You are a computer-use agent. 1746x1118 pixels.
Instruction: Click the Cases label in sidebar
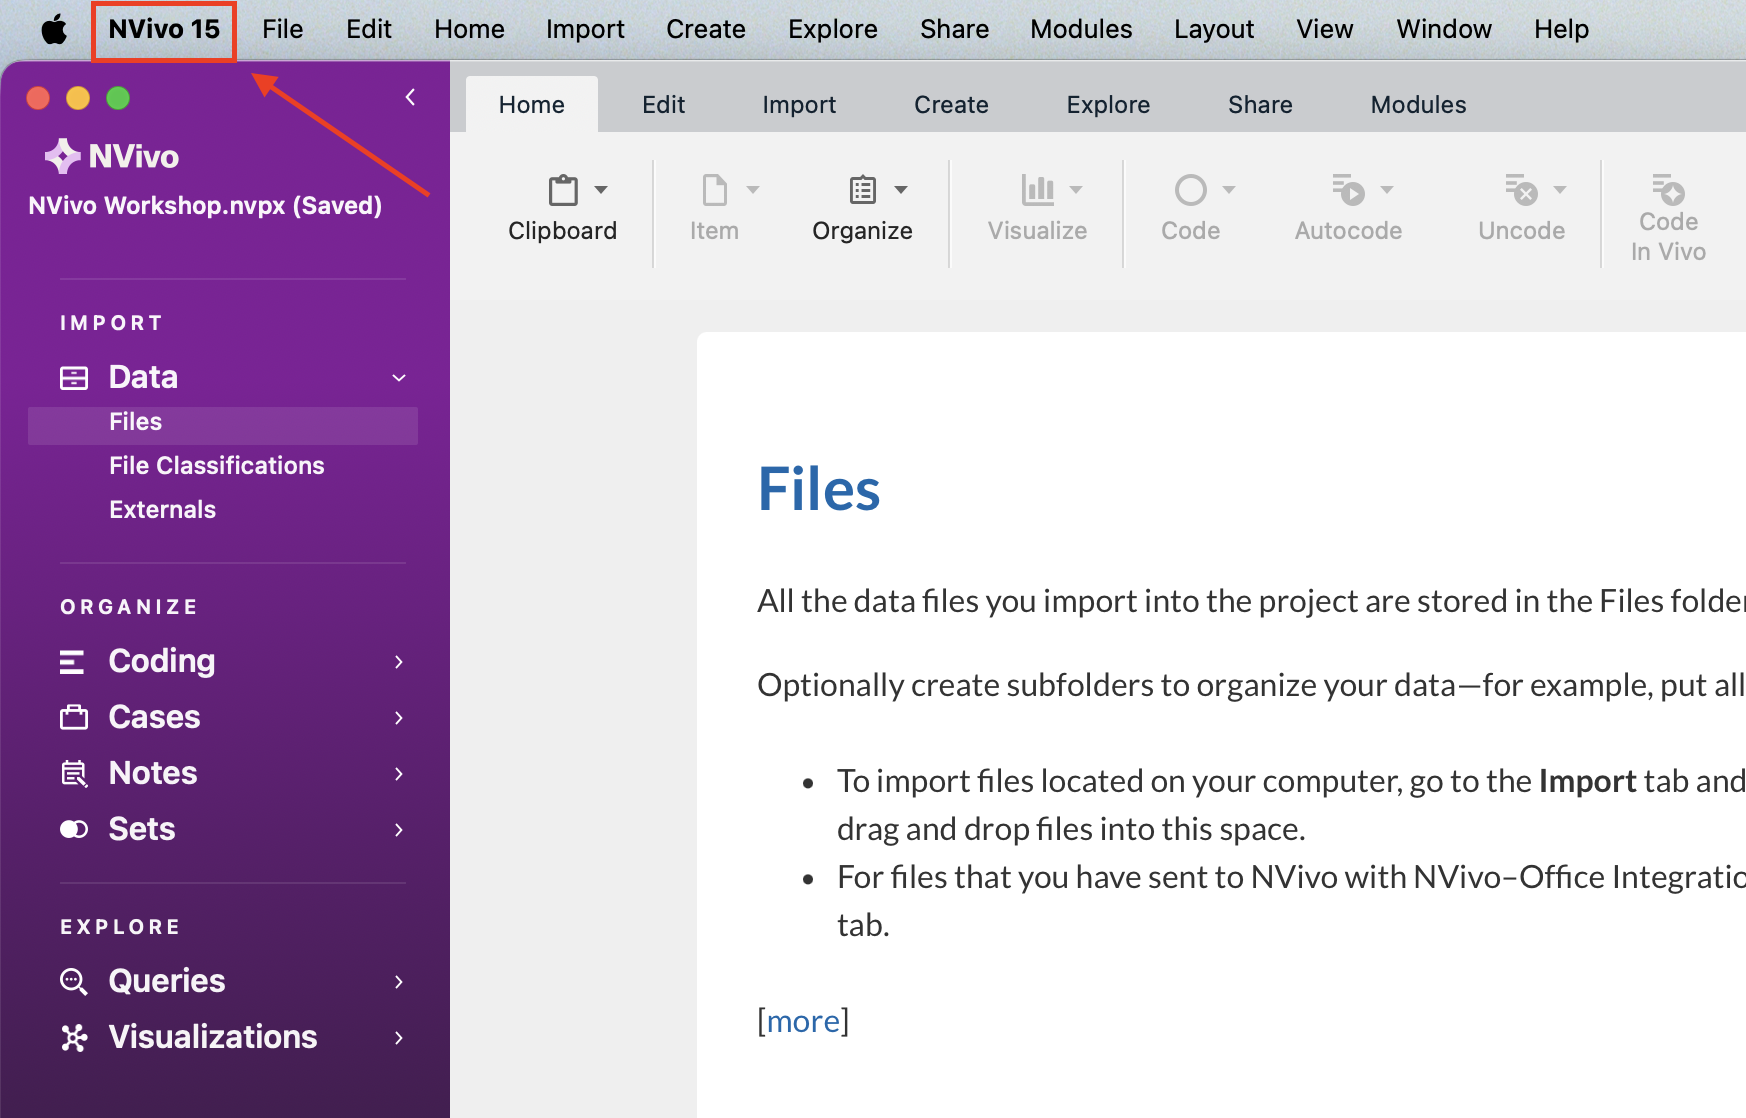(x=154, y=718)
